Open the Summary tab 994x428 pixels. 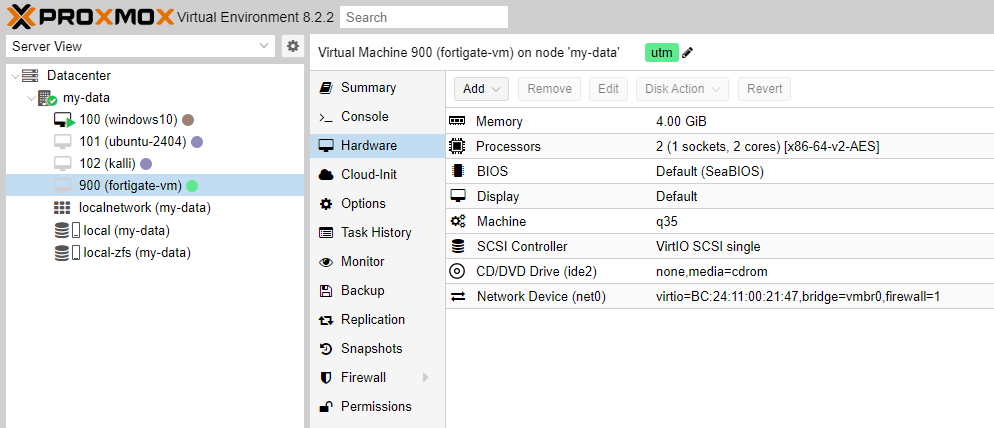coord(377,88)
